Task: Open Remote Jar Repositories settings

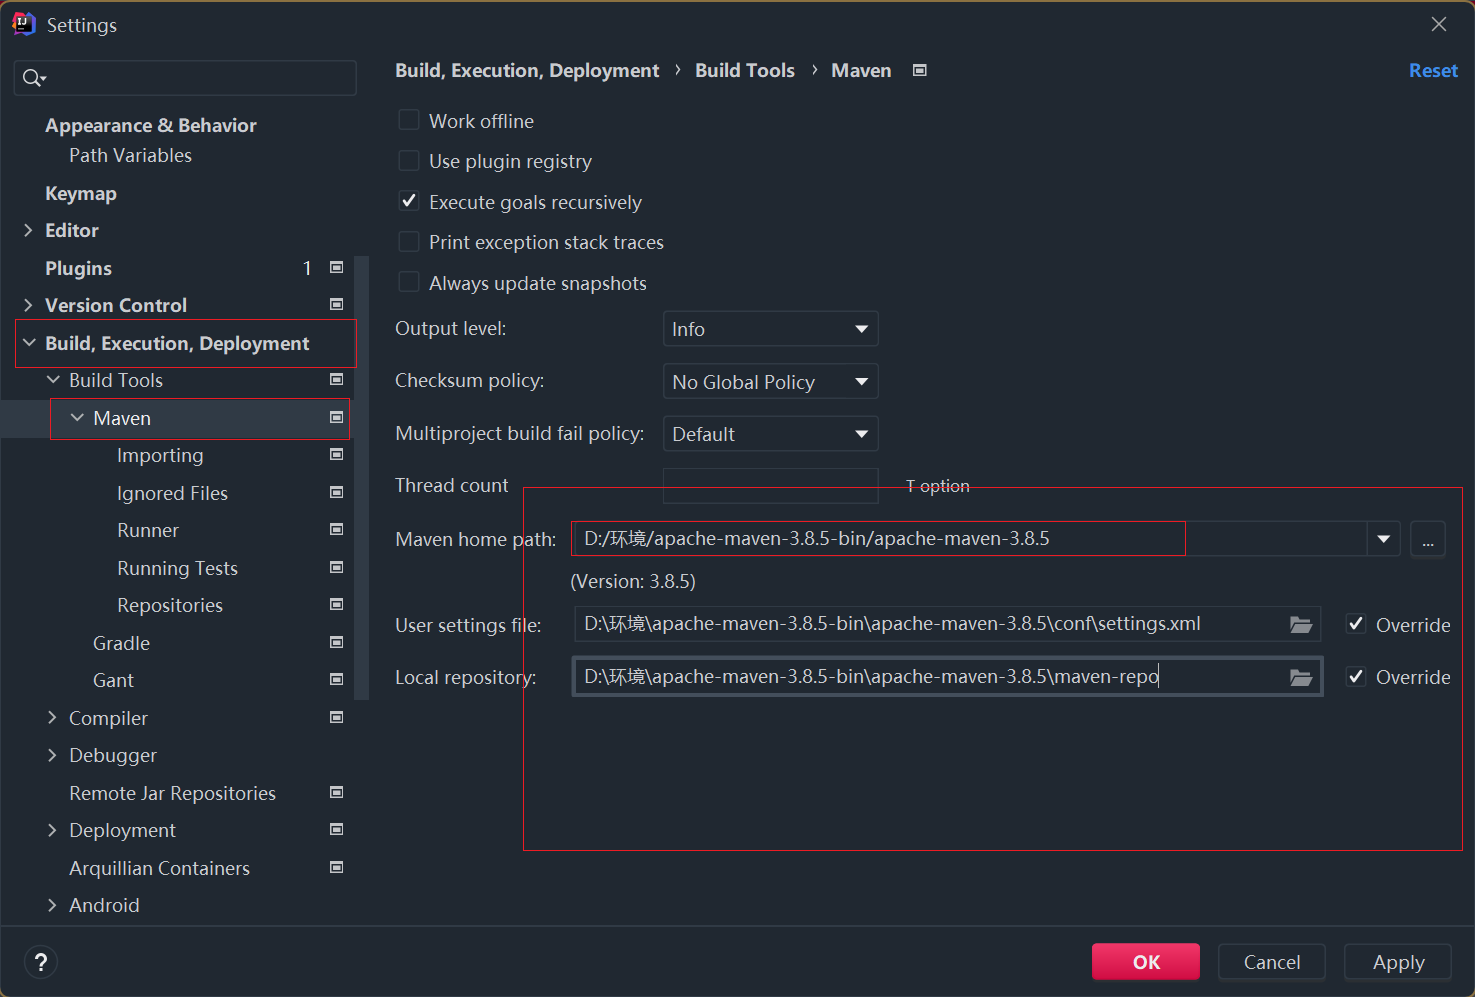Action: [x=172, y=793]
